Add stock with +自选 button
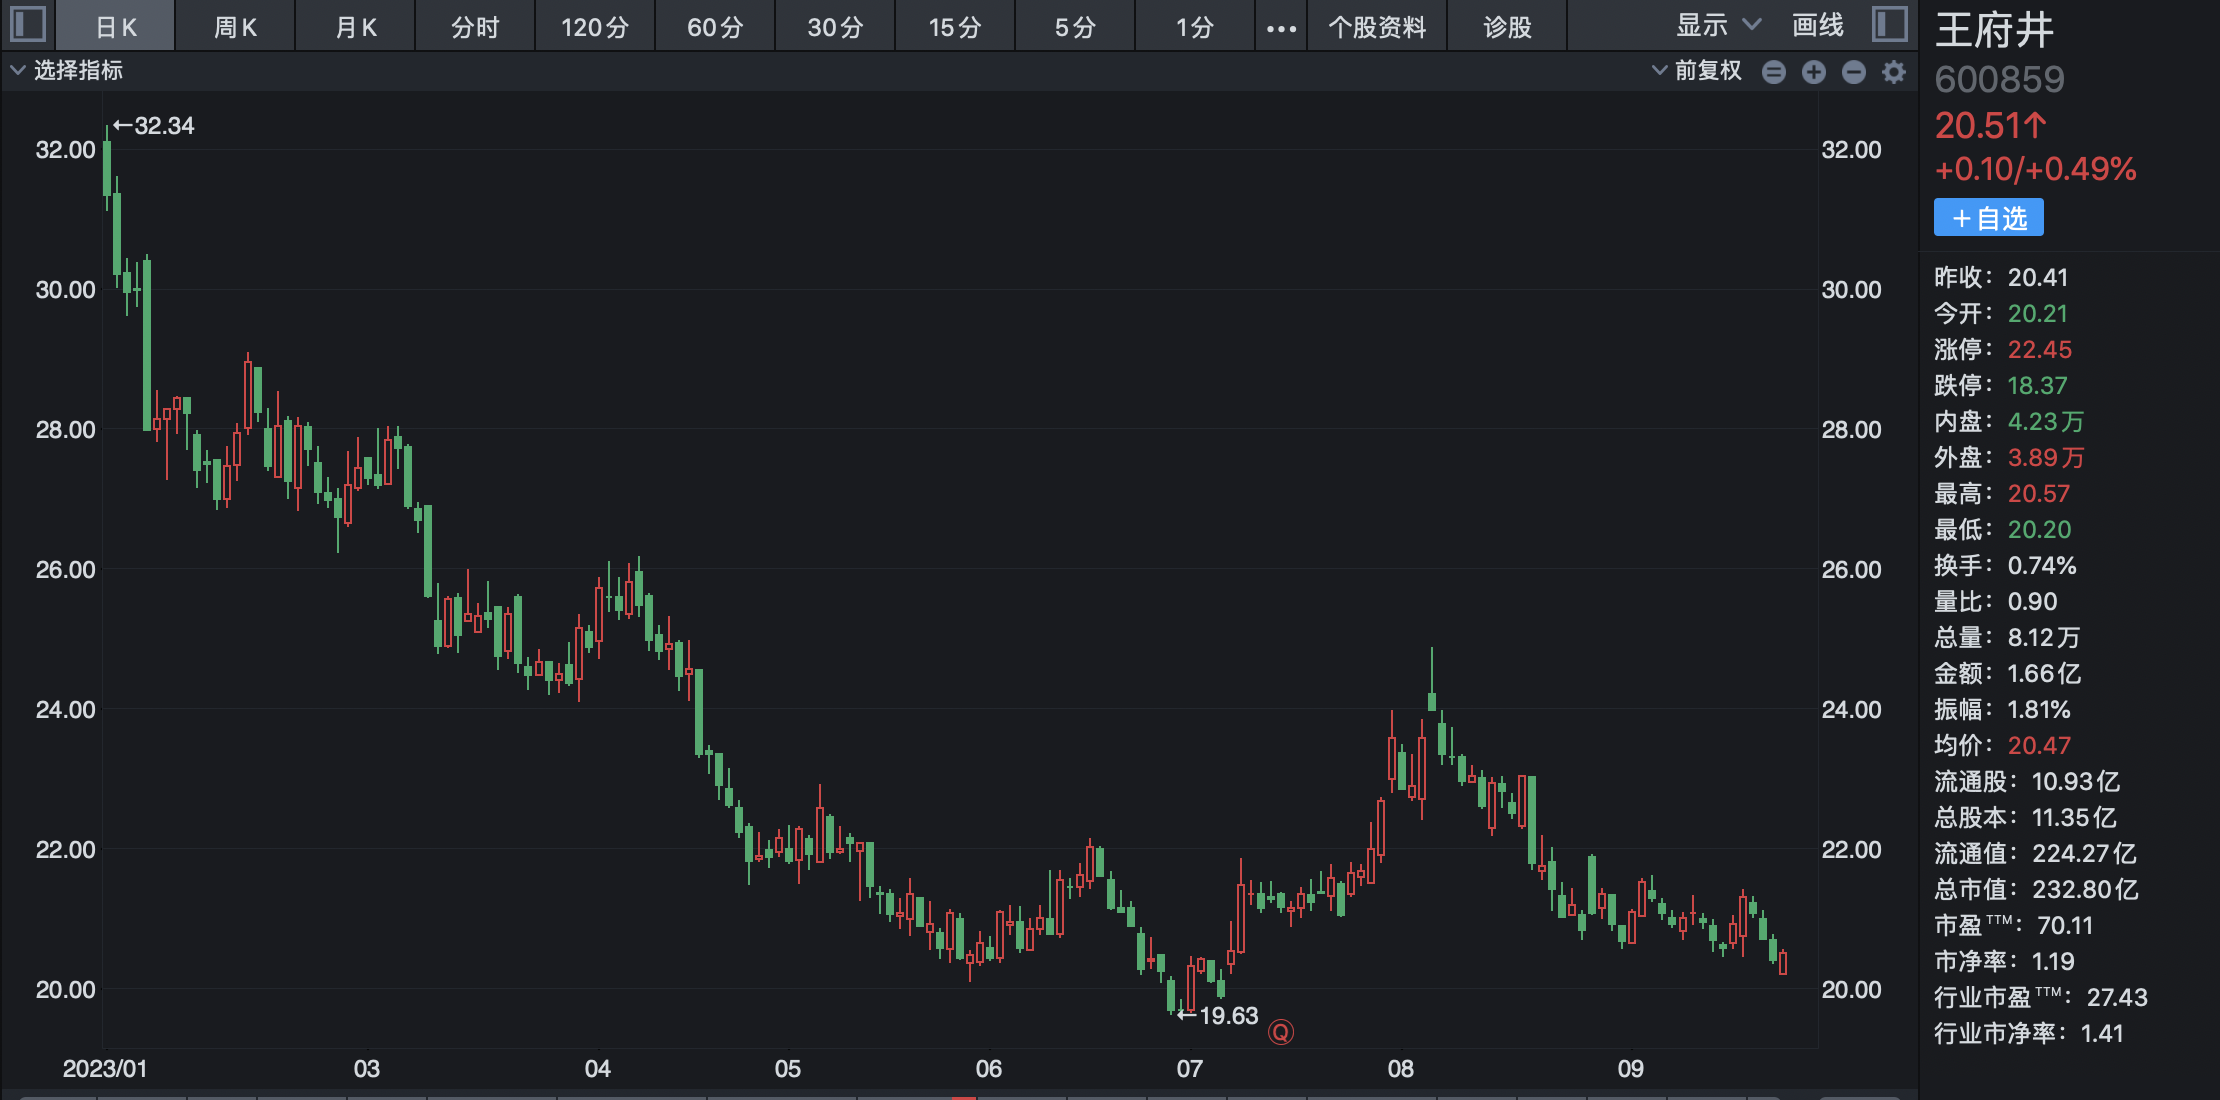The height and width of the screenshot is (1100, 2220). pos(1988,218)
